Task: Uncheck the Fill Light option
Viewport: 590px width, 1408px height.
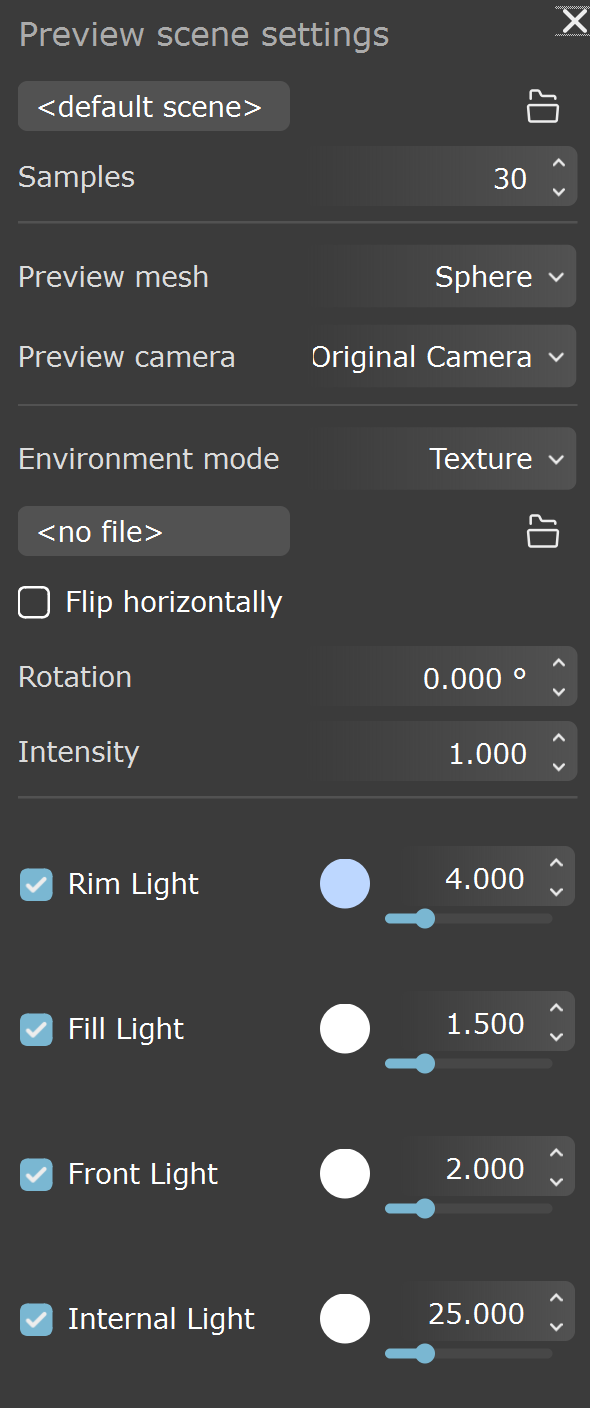Action: [x=36, y=1029]
